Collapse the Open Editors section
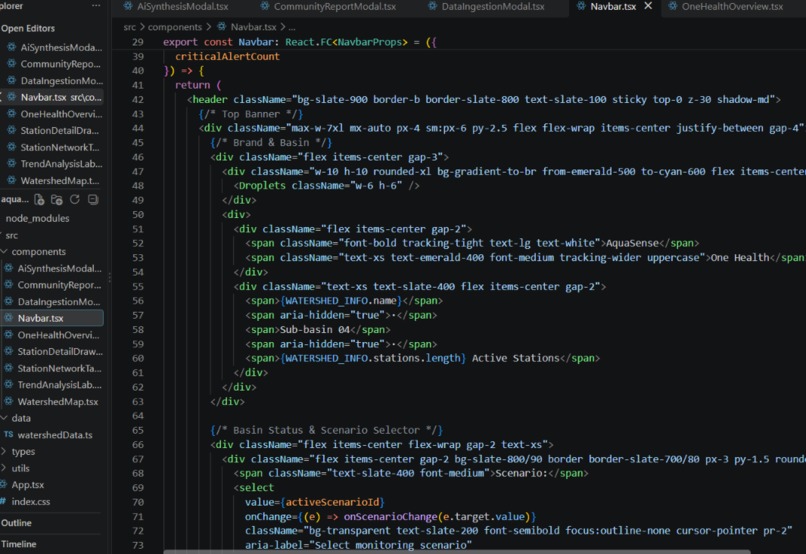Image resolution: width=806 pixels, height=554 pixels. (x=28, y=28)
